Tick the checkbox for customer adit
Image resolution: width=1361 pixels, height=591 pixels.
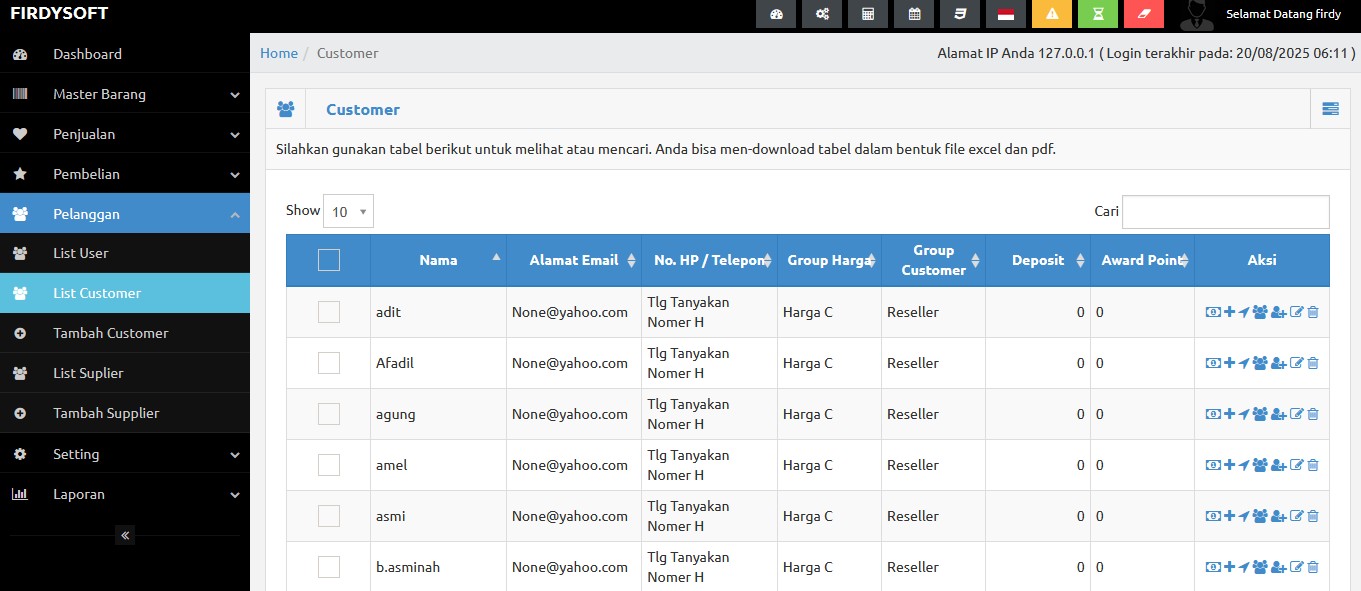[328, 312]
